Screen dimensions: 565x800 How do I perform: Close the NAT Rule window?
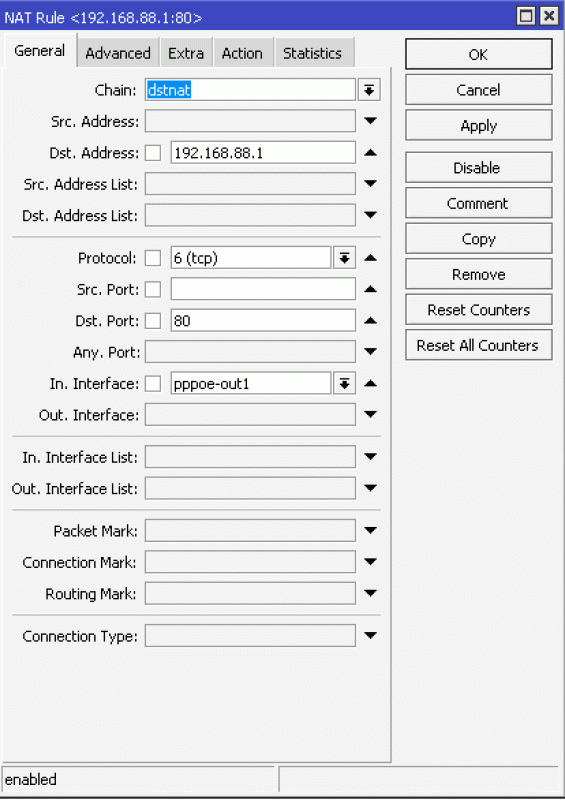(x=549, y=16)
